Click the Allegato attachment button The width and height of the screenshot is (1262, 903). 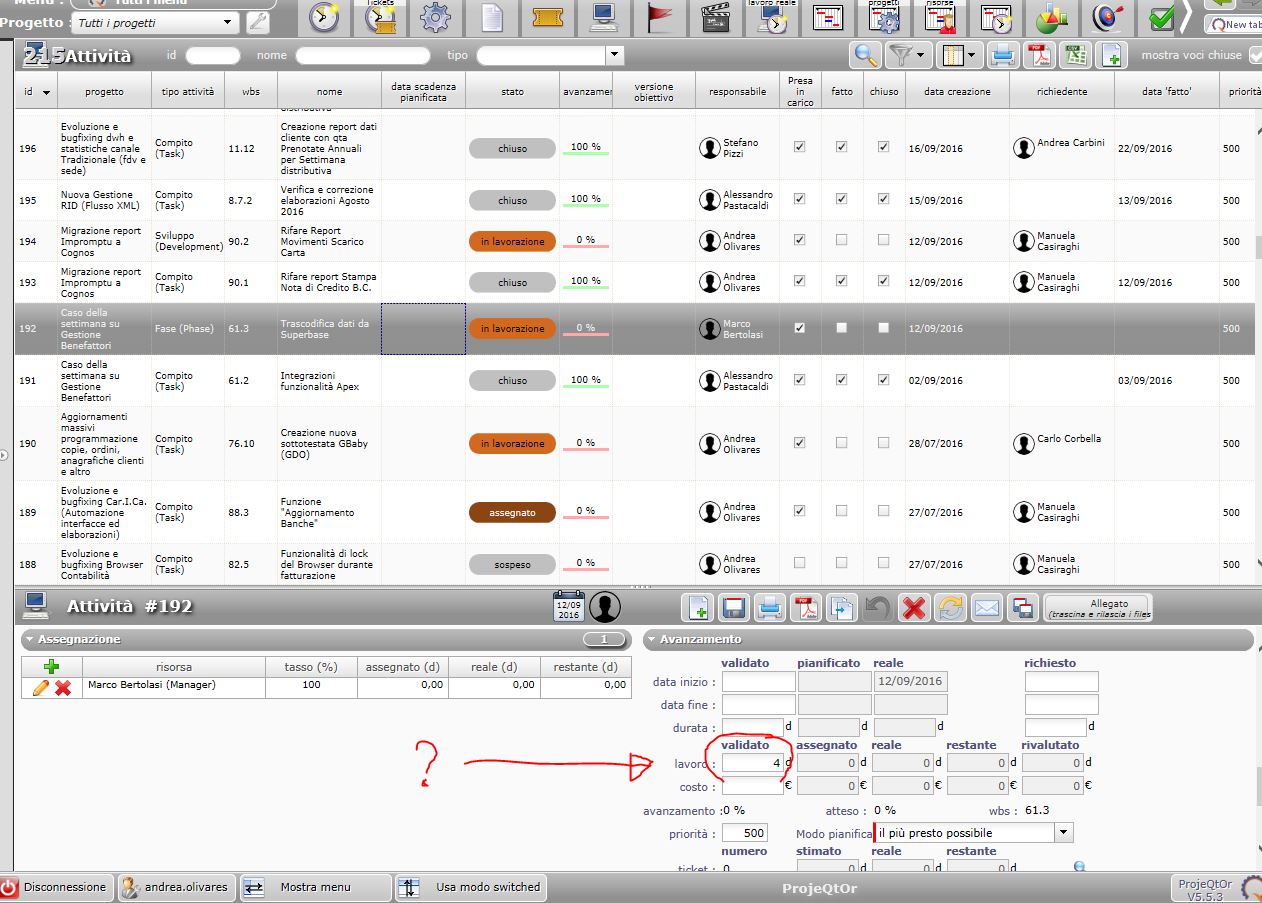(x=1098, y=608)
